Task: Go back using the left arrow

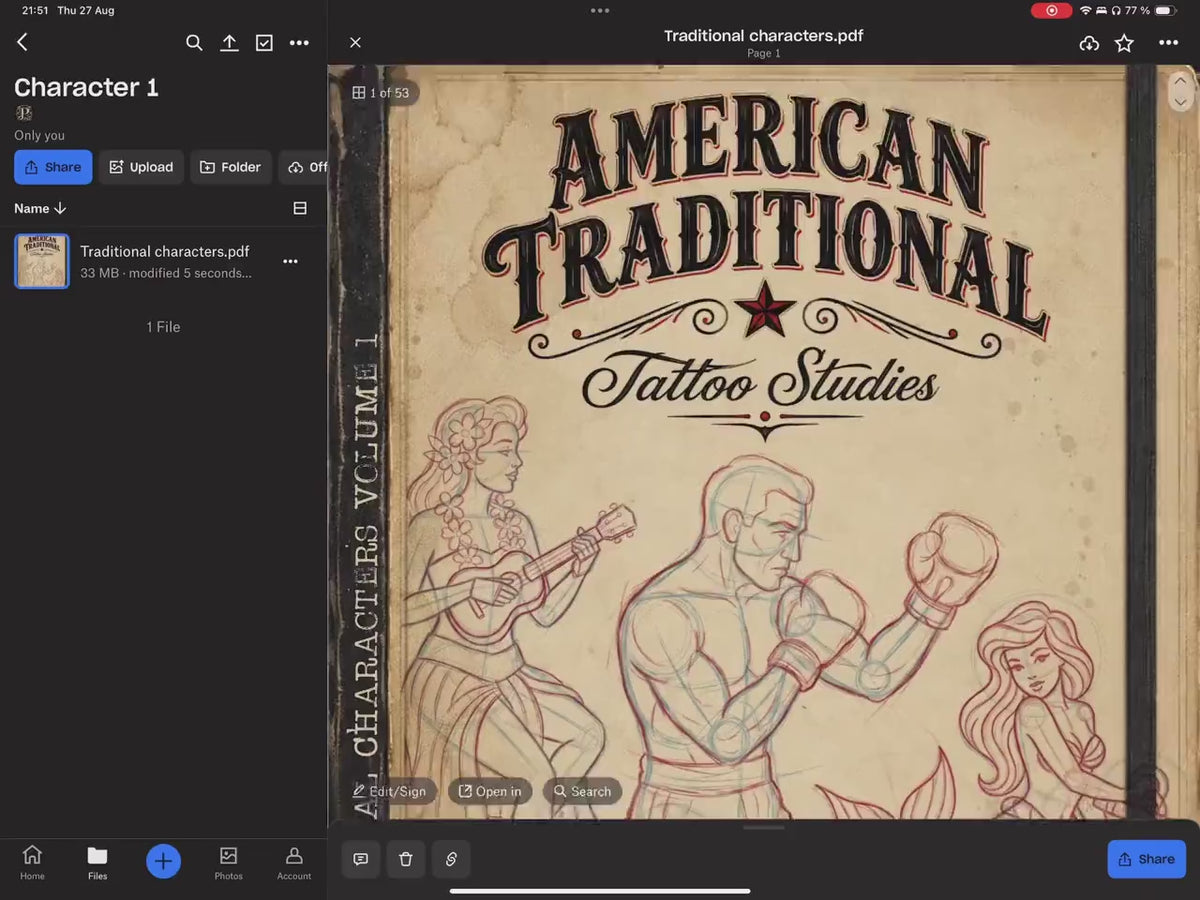Action: point(22,42)
